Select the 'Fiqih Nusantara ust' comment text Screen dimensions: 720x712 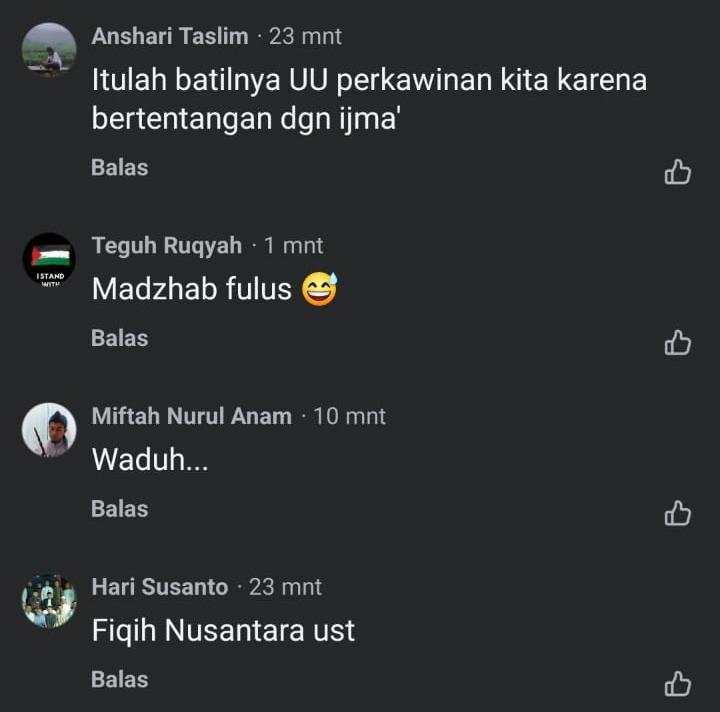[x=223, y=630]
